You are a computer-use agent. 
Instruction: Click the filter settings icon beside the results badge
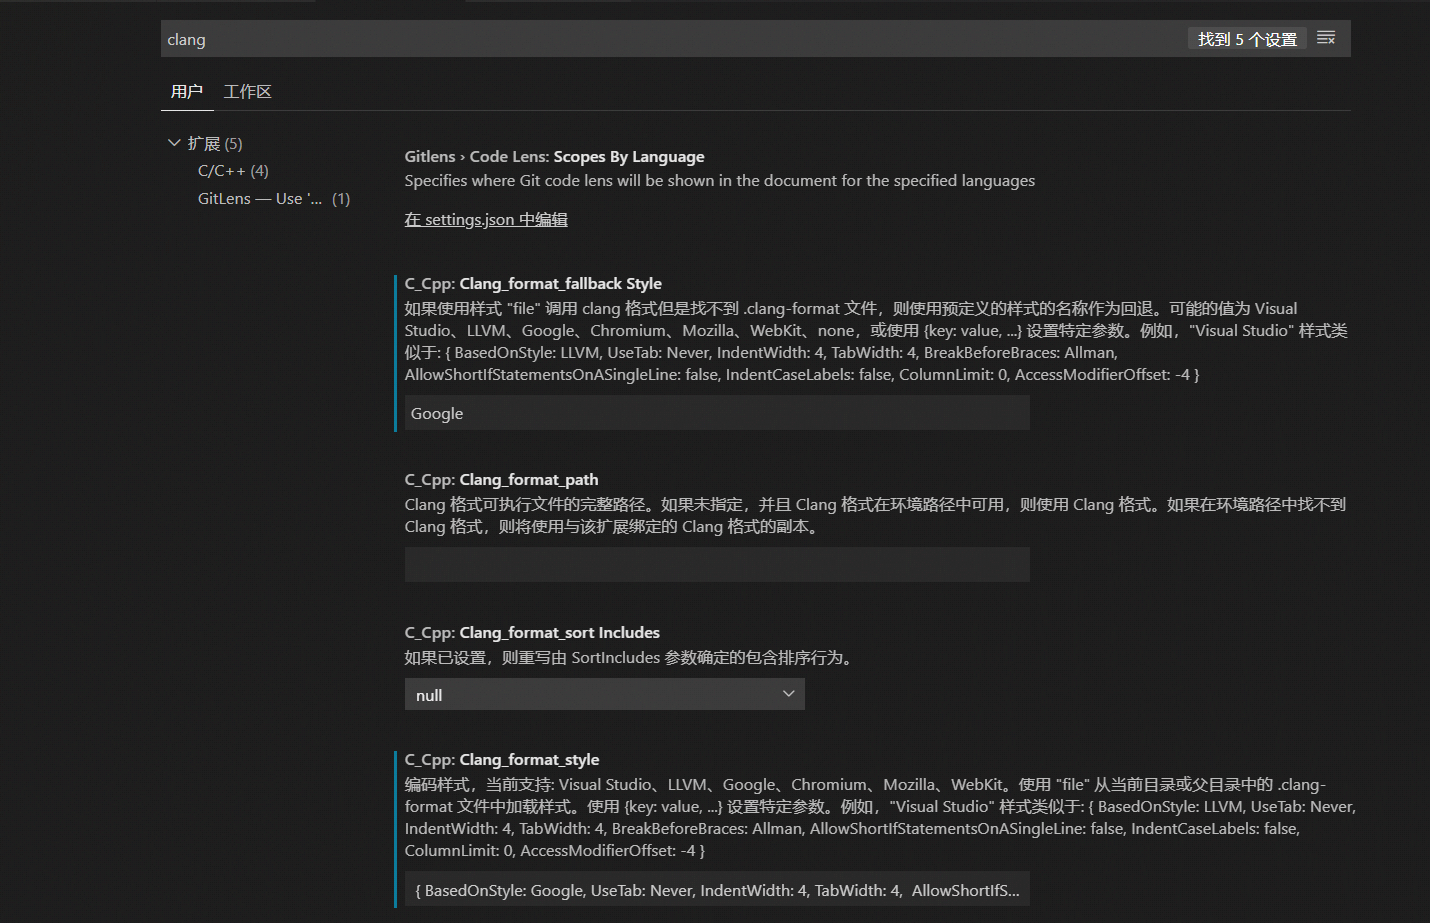[1326, 37]
